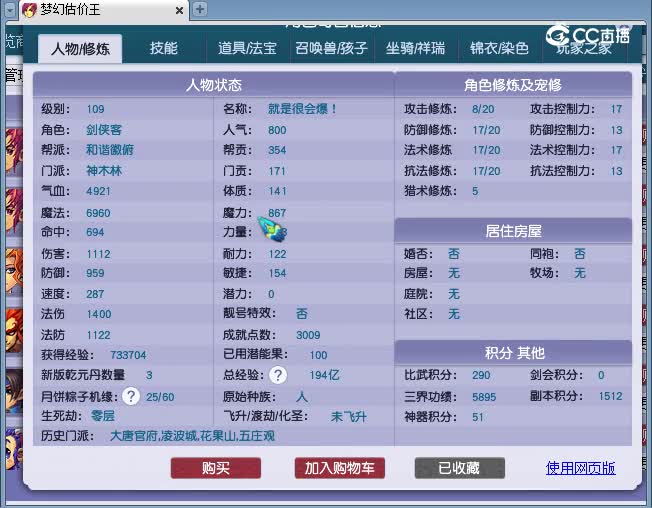Viewport: 652px width, 508px height.
Task: Click the character name 就是很会爆！
Action: click(x=302, y=109)
